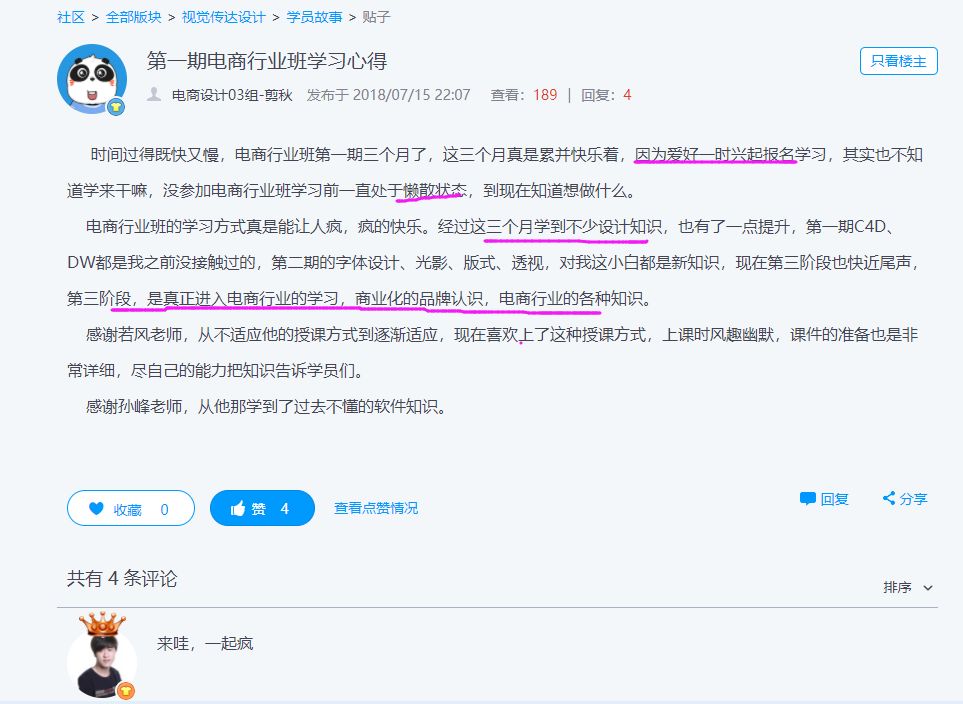The width and height of the screenshot is (963, 704).
Task: Click the 回复 speech bubble icon
Action: (x=808, y=499)
